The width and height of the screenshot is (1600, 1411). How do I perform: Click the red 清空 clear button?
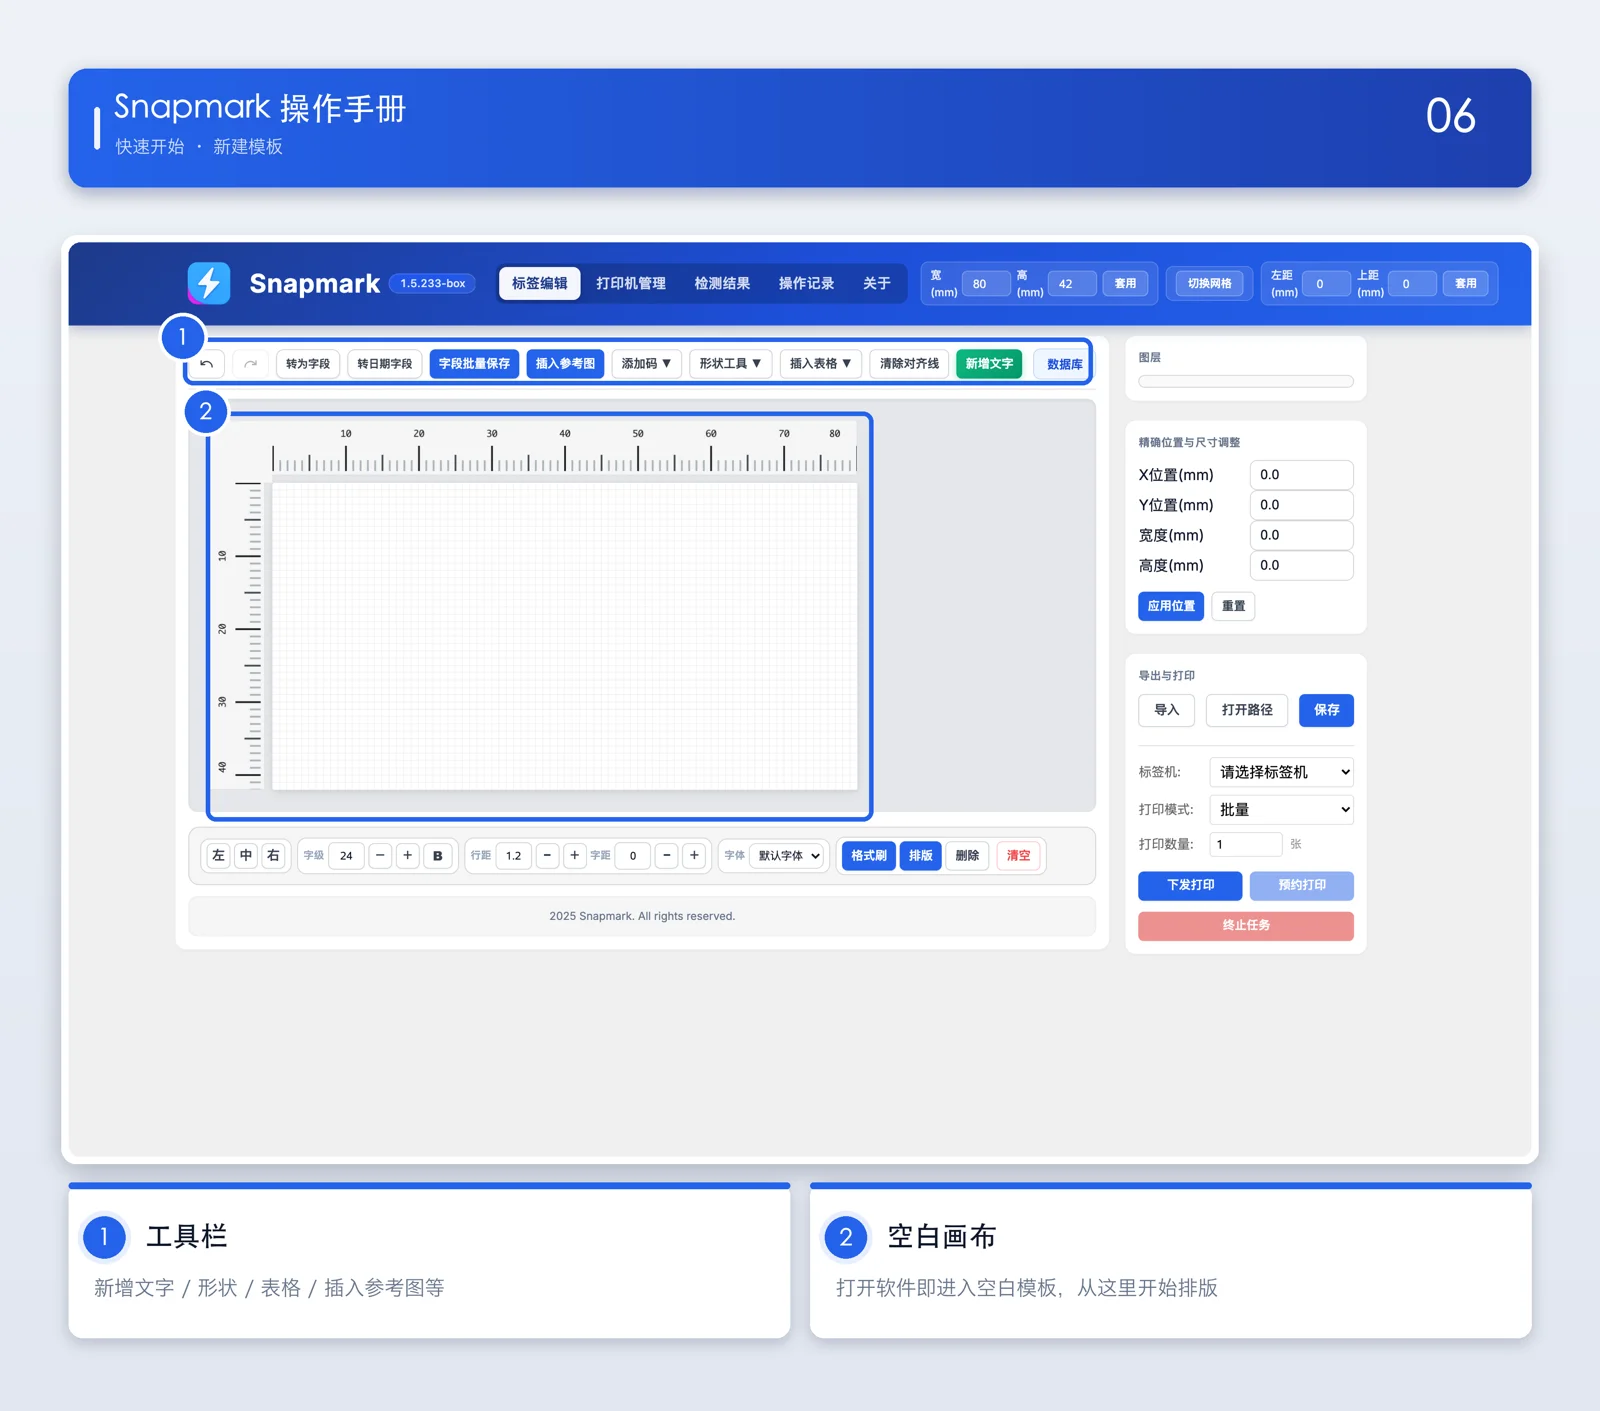click(x=1018, y=856)
